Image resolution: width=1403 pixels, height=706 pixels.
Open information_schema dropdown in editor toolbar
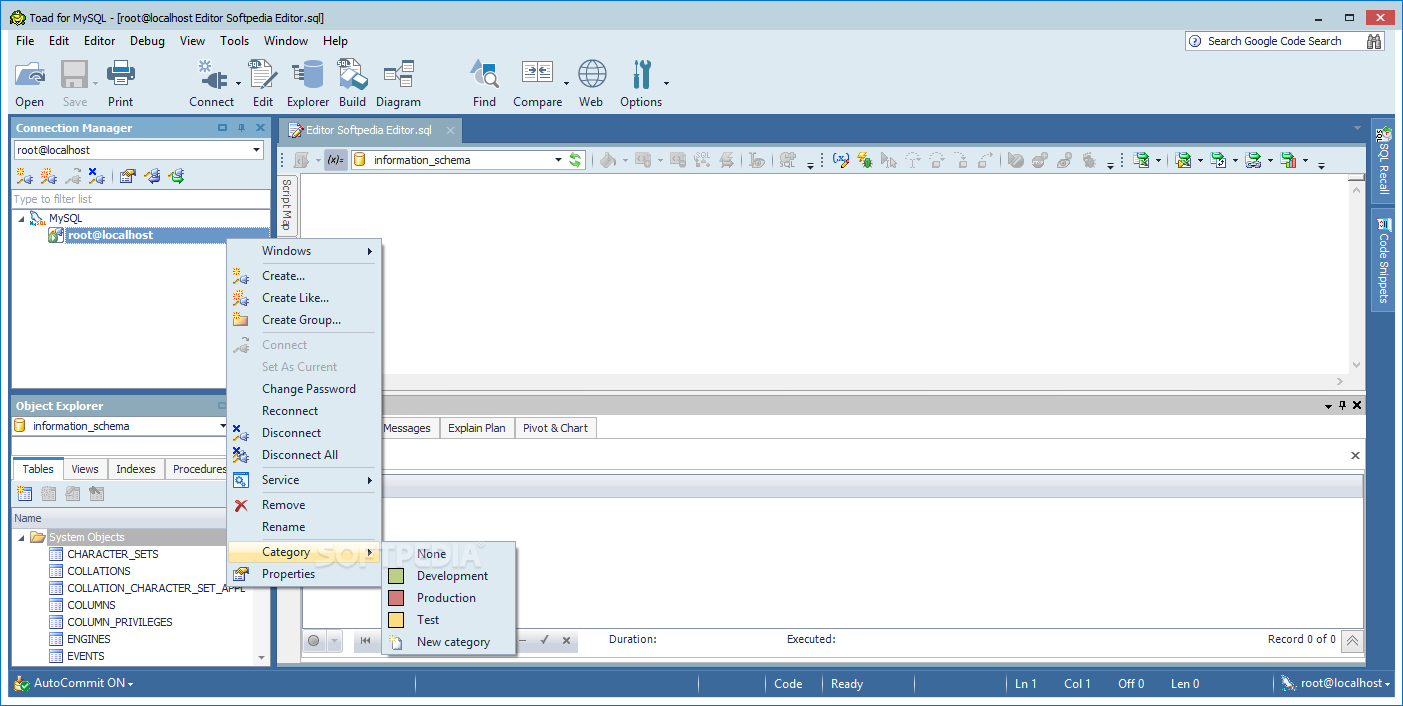(x=558, y=160)
